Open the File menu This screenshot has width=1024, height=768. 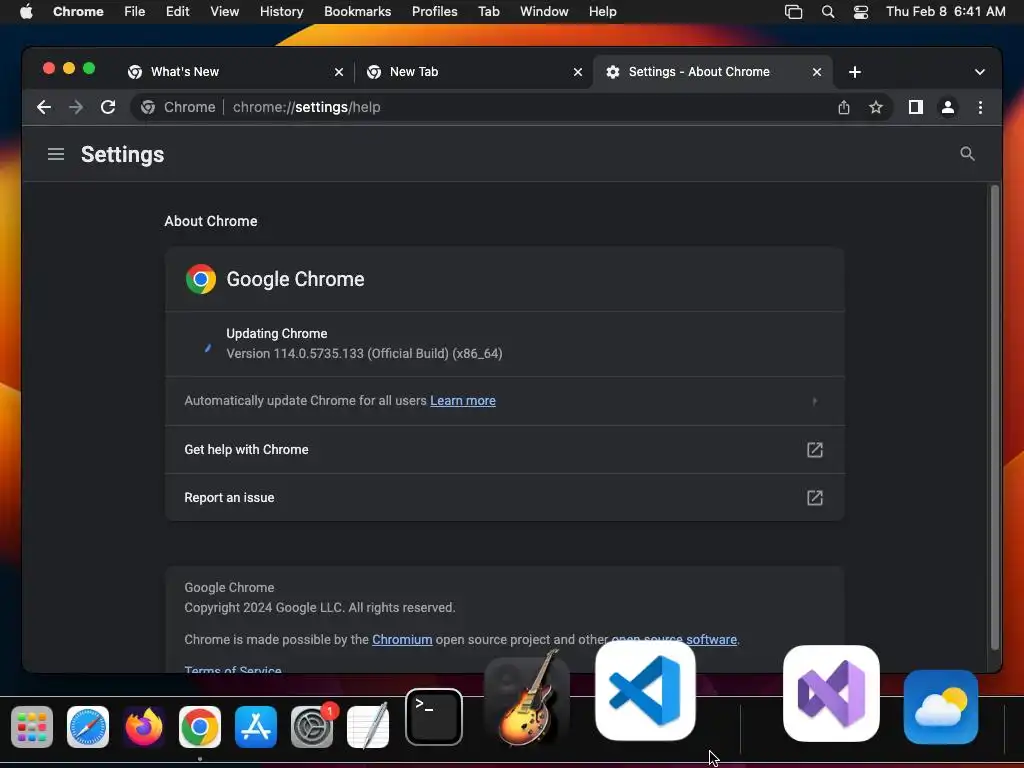pos(135,12)
